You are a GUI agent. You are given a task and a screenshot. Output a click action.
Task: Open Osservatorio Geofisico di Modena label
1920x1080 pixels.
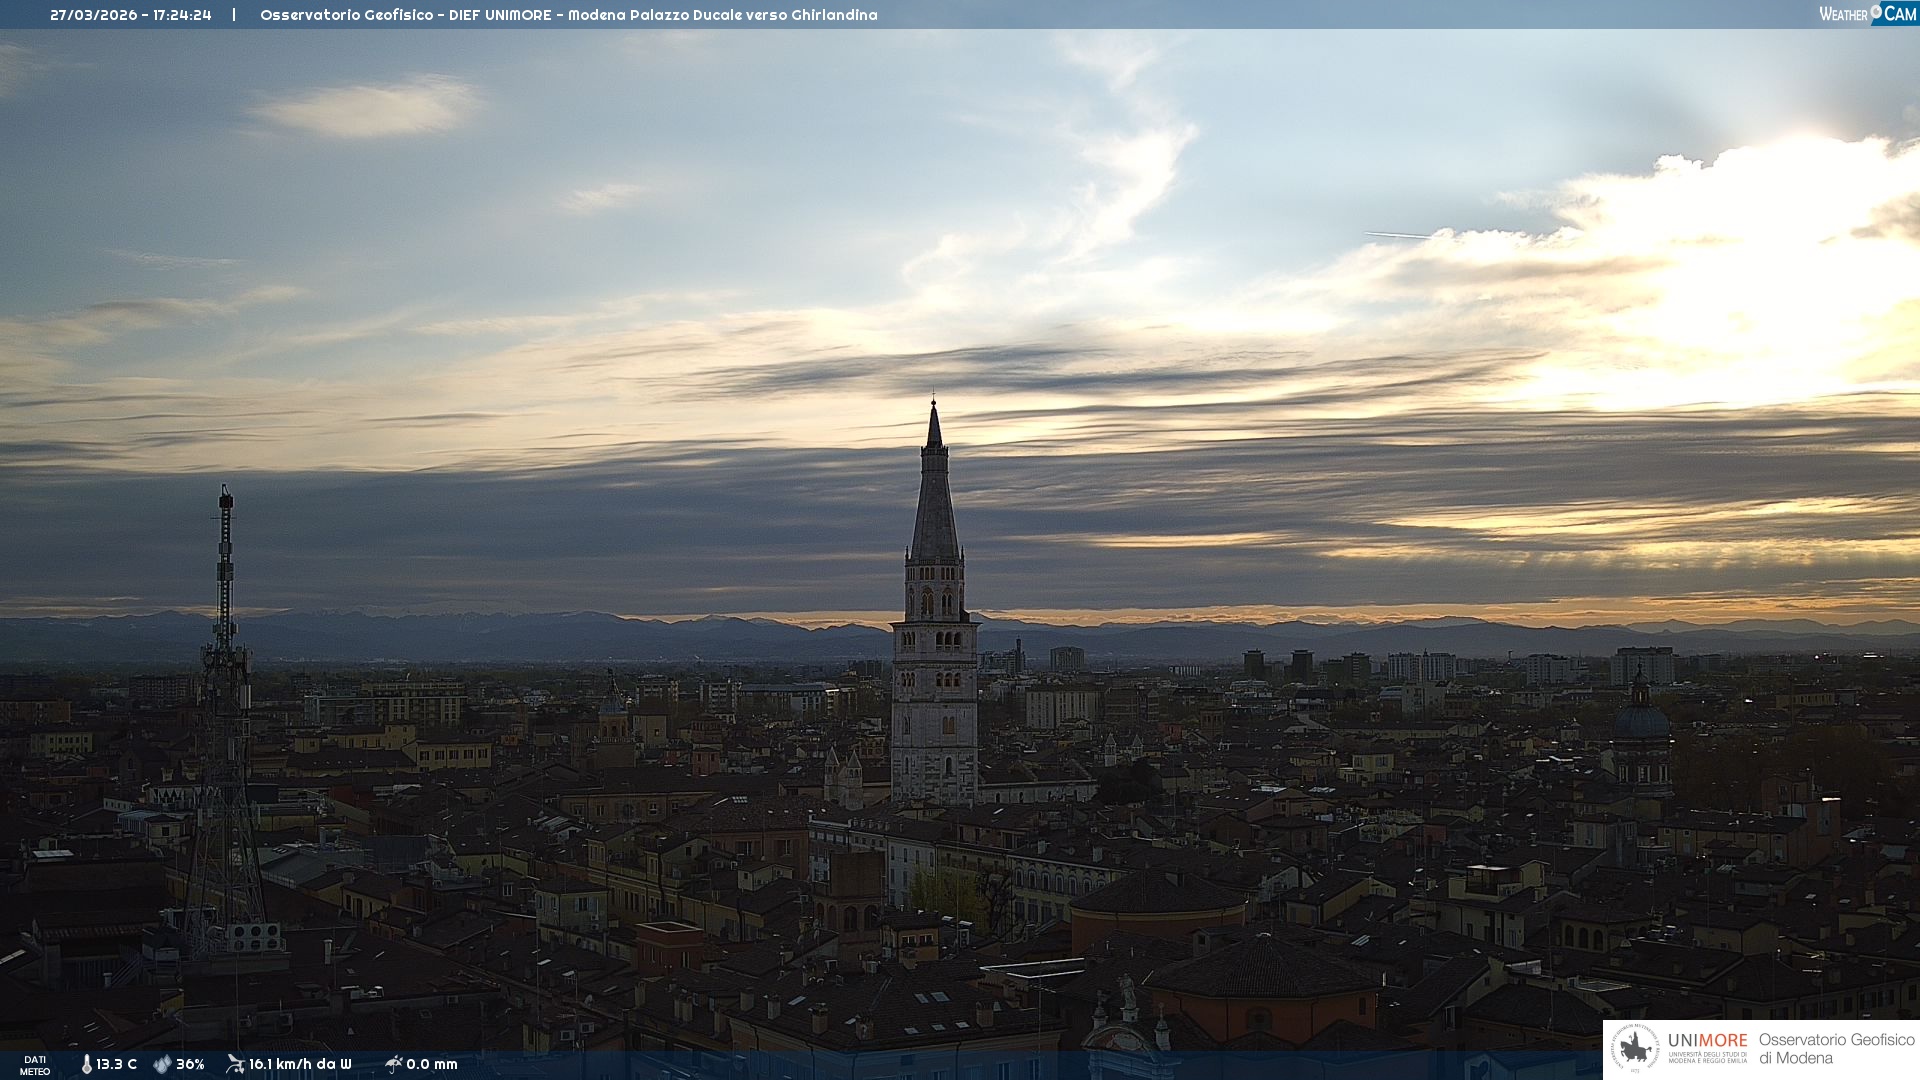coord(1836,1049)
